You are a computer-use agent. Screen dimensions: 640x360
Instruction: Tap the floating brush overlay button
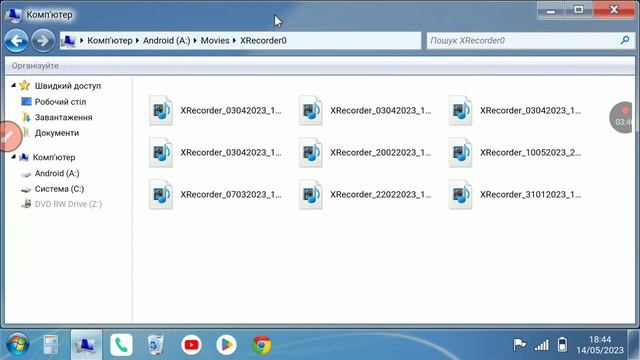9,136
